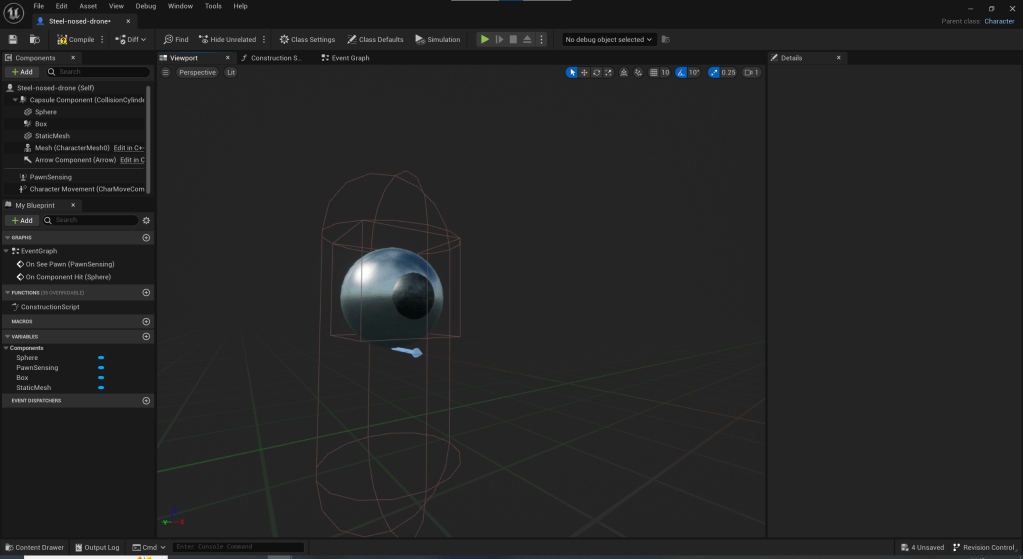1023x559 pixels.
Task: Add a new function with plus icon
Action: point(146,293)
